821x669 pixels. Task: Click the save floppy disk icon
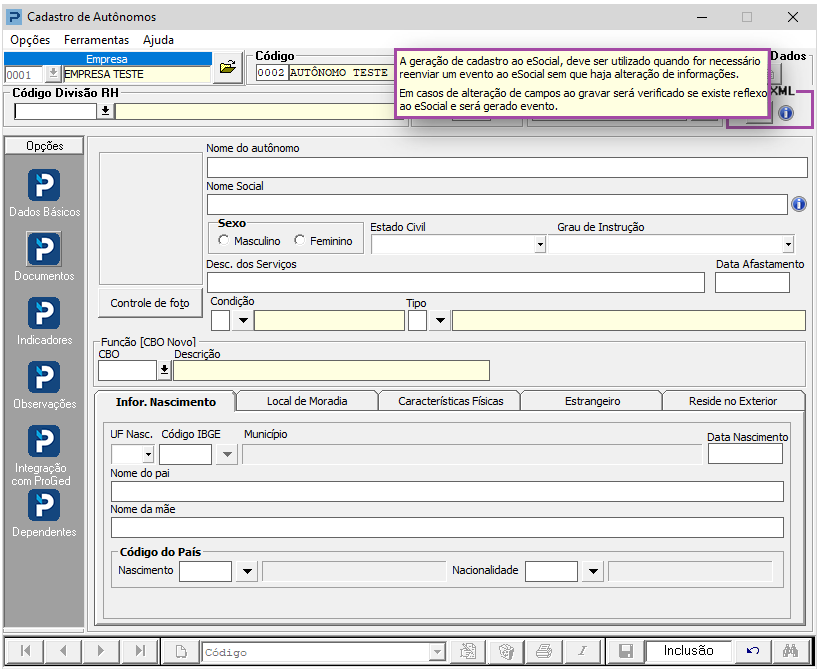[x=626, y=651]
